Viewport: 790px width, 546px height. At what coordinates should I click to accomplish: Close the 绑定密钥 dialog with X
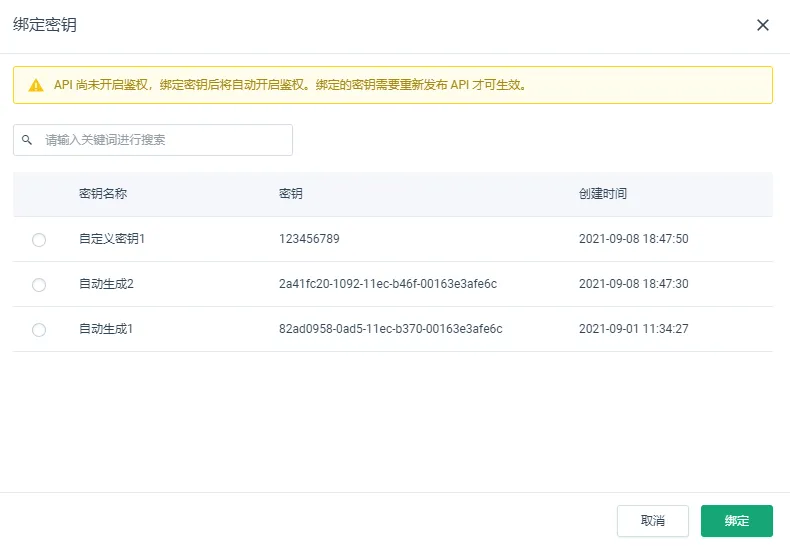pyautogui.click(x=762, y=25)
